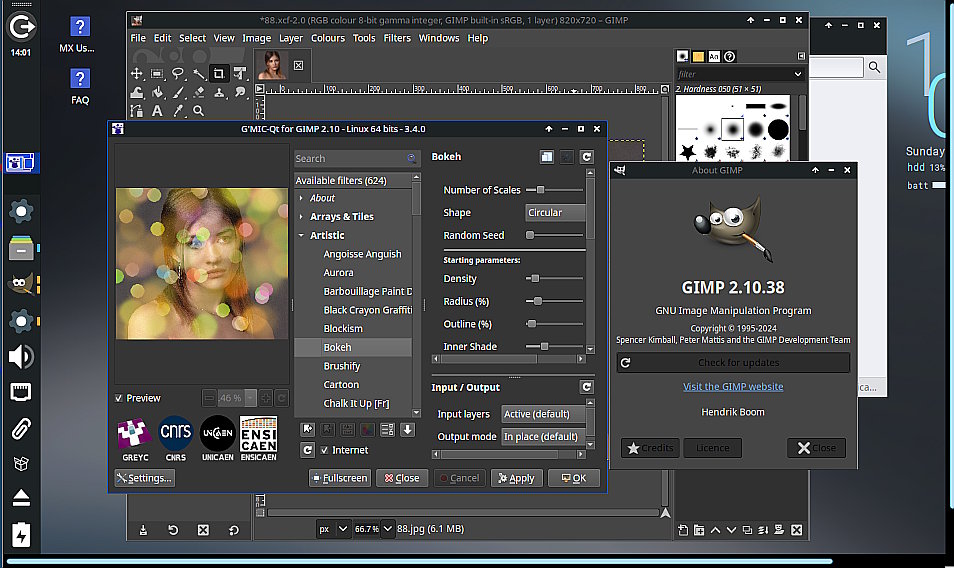954x568 pixels.
Task: Open the Shape dropdown set to Circular
Action: click(555, 213)
